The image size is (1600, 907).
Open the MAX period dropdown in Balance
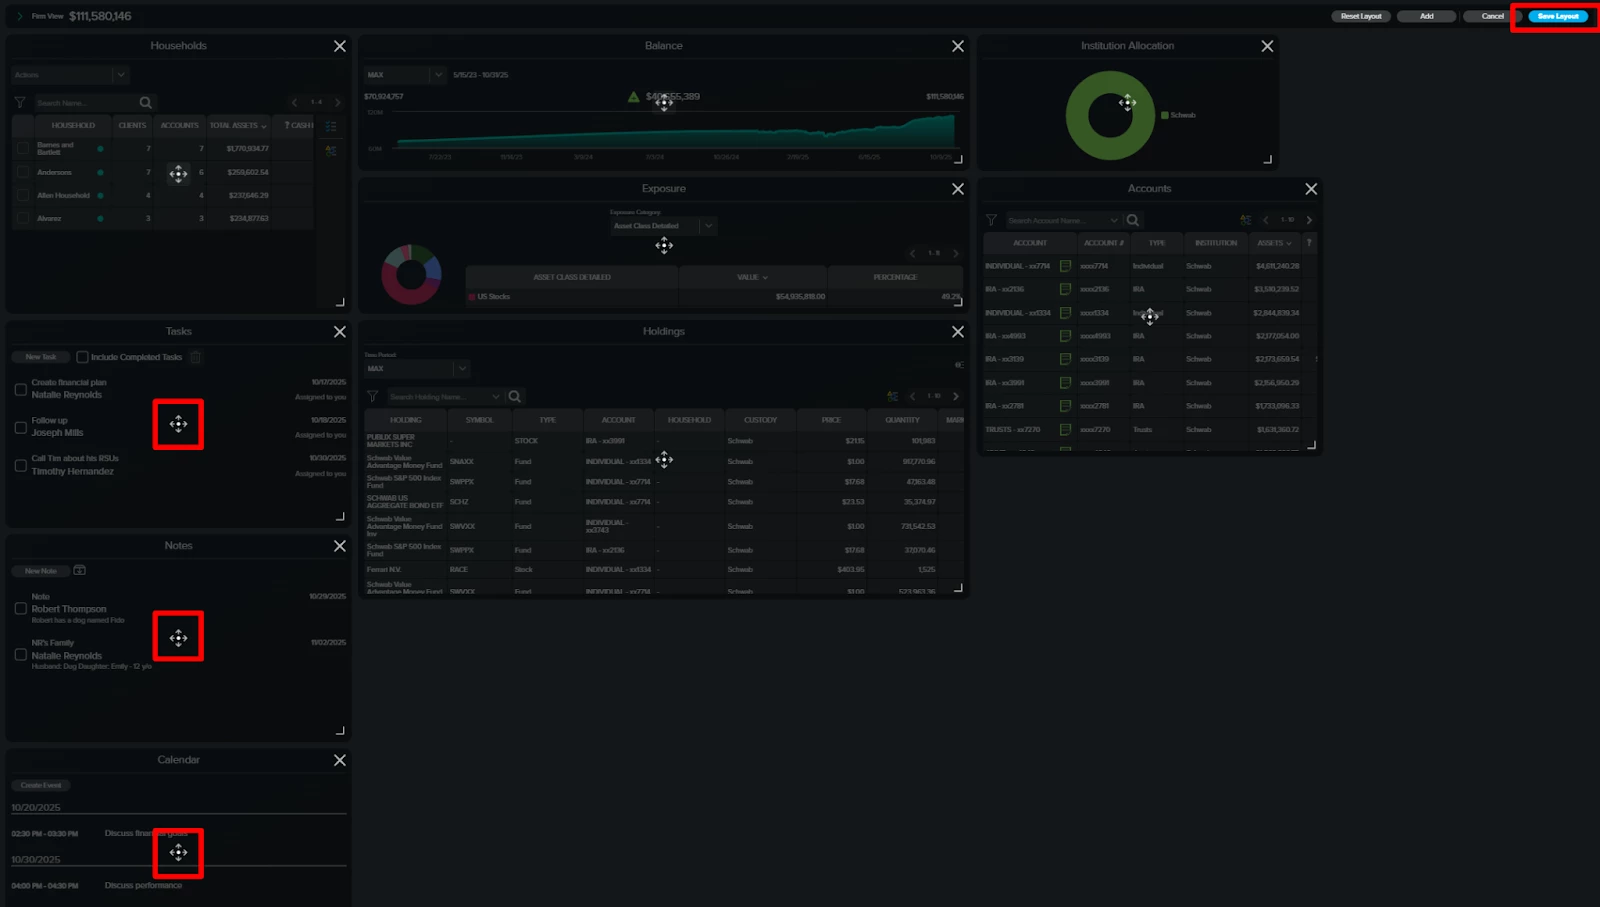[x=405, y=75]
